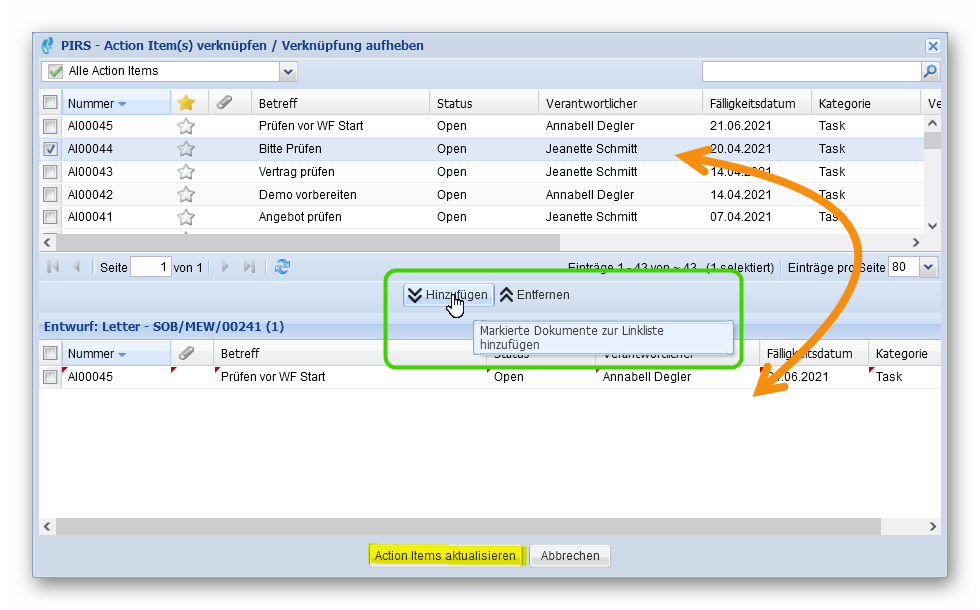Open the Alle Action Items dropdown
The image size is (980, 610).
point(288,71)
